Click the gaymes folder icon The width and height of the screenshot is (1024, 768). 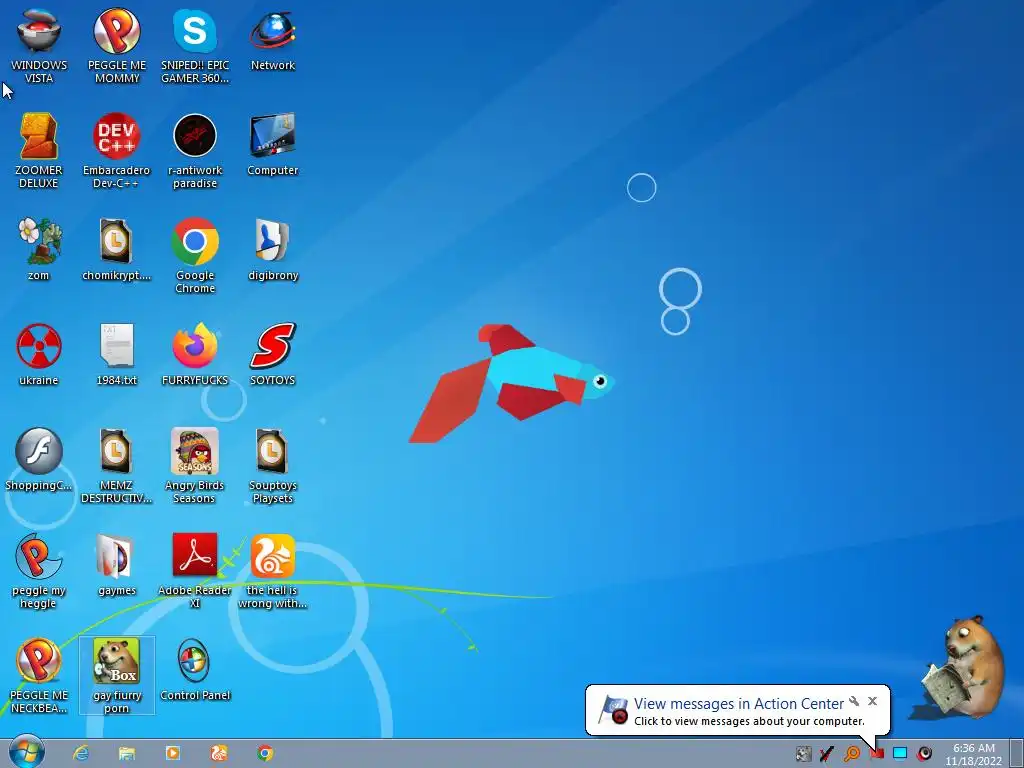click(x=116, y=565)
